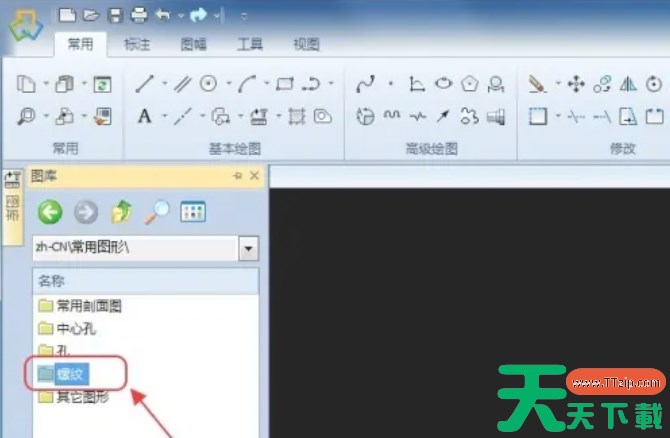Select the Erase tool in 修改 group
The height and width of the screenshot is (438, 670).
point(537,84)
